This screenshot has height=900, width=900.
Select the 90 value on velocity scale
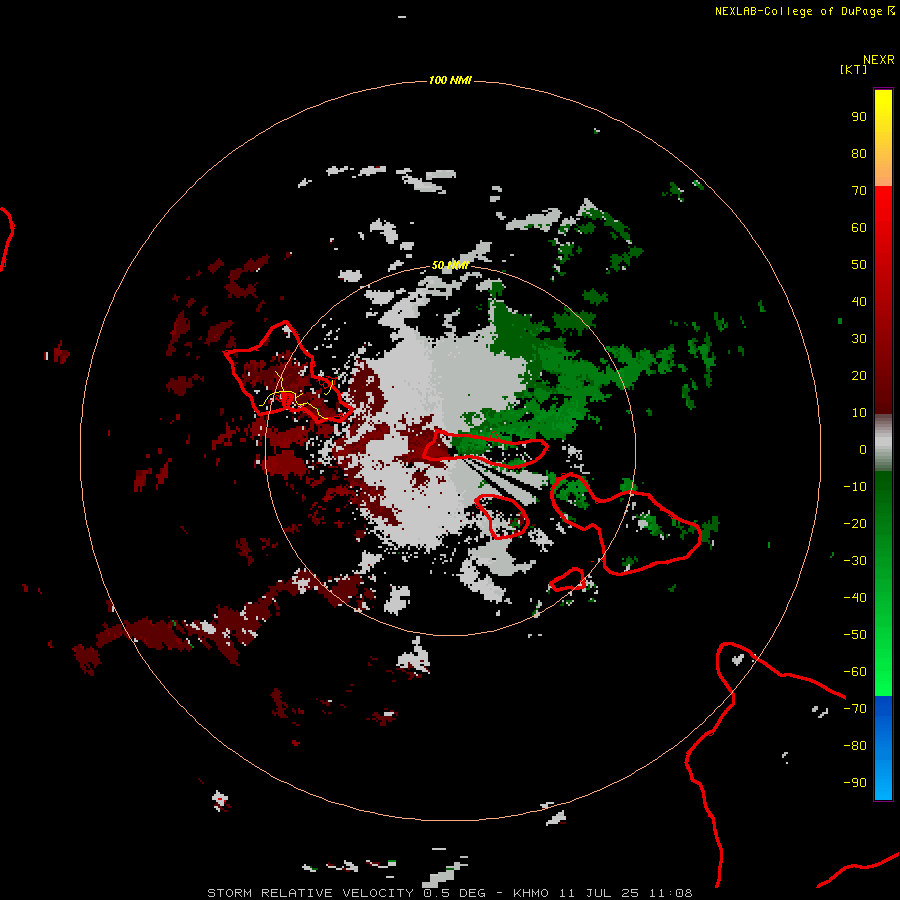click(x=859, y=117)
